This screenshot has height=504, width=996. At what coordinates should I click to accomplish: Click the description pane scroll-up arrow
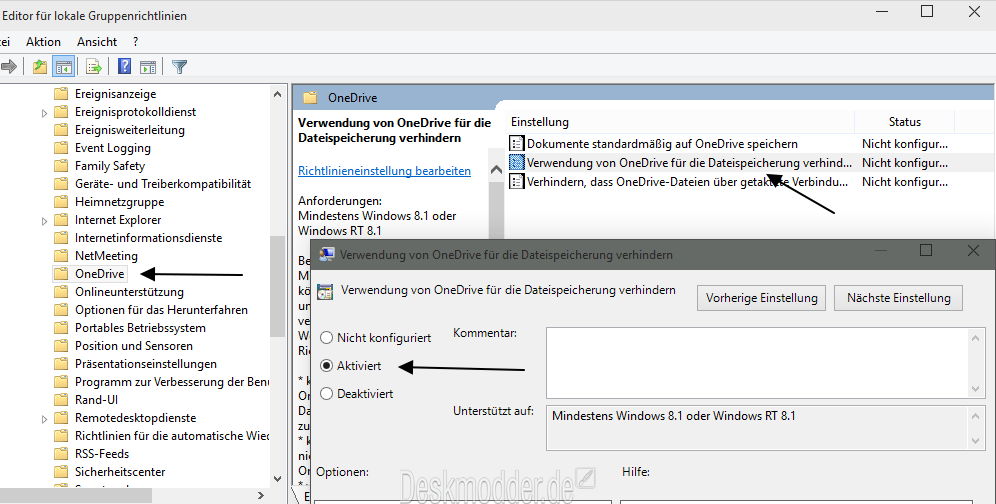click(x=496, y=170)
